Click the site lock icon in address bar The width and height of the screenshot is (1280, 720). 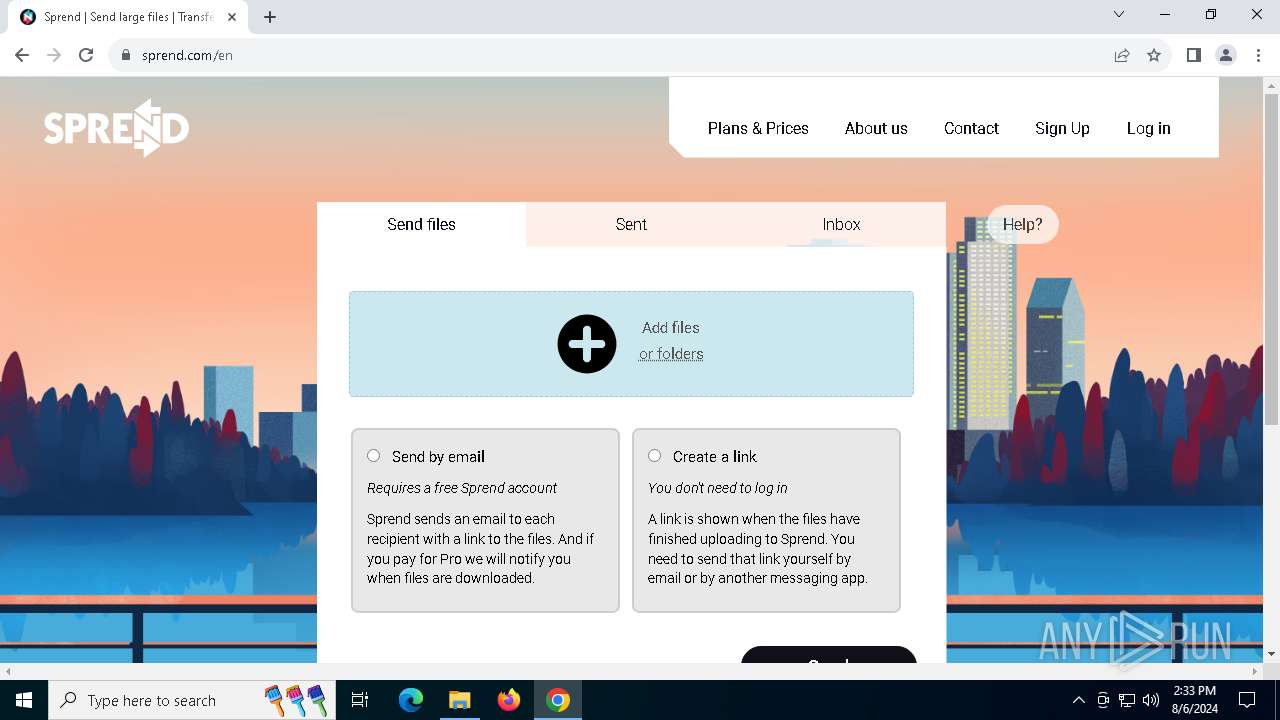pyautogui.click(x=126, y=55)
